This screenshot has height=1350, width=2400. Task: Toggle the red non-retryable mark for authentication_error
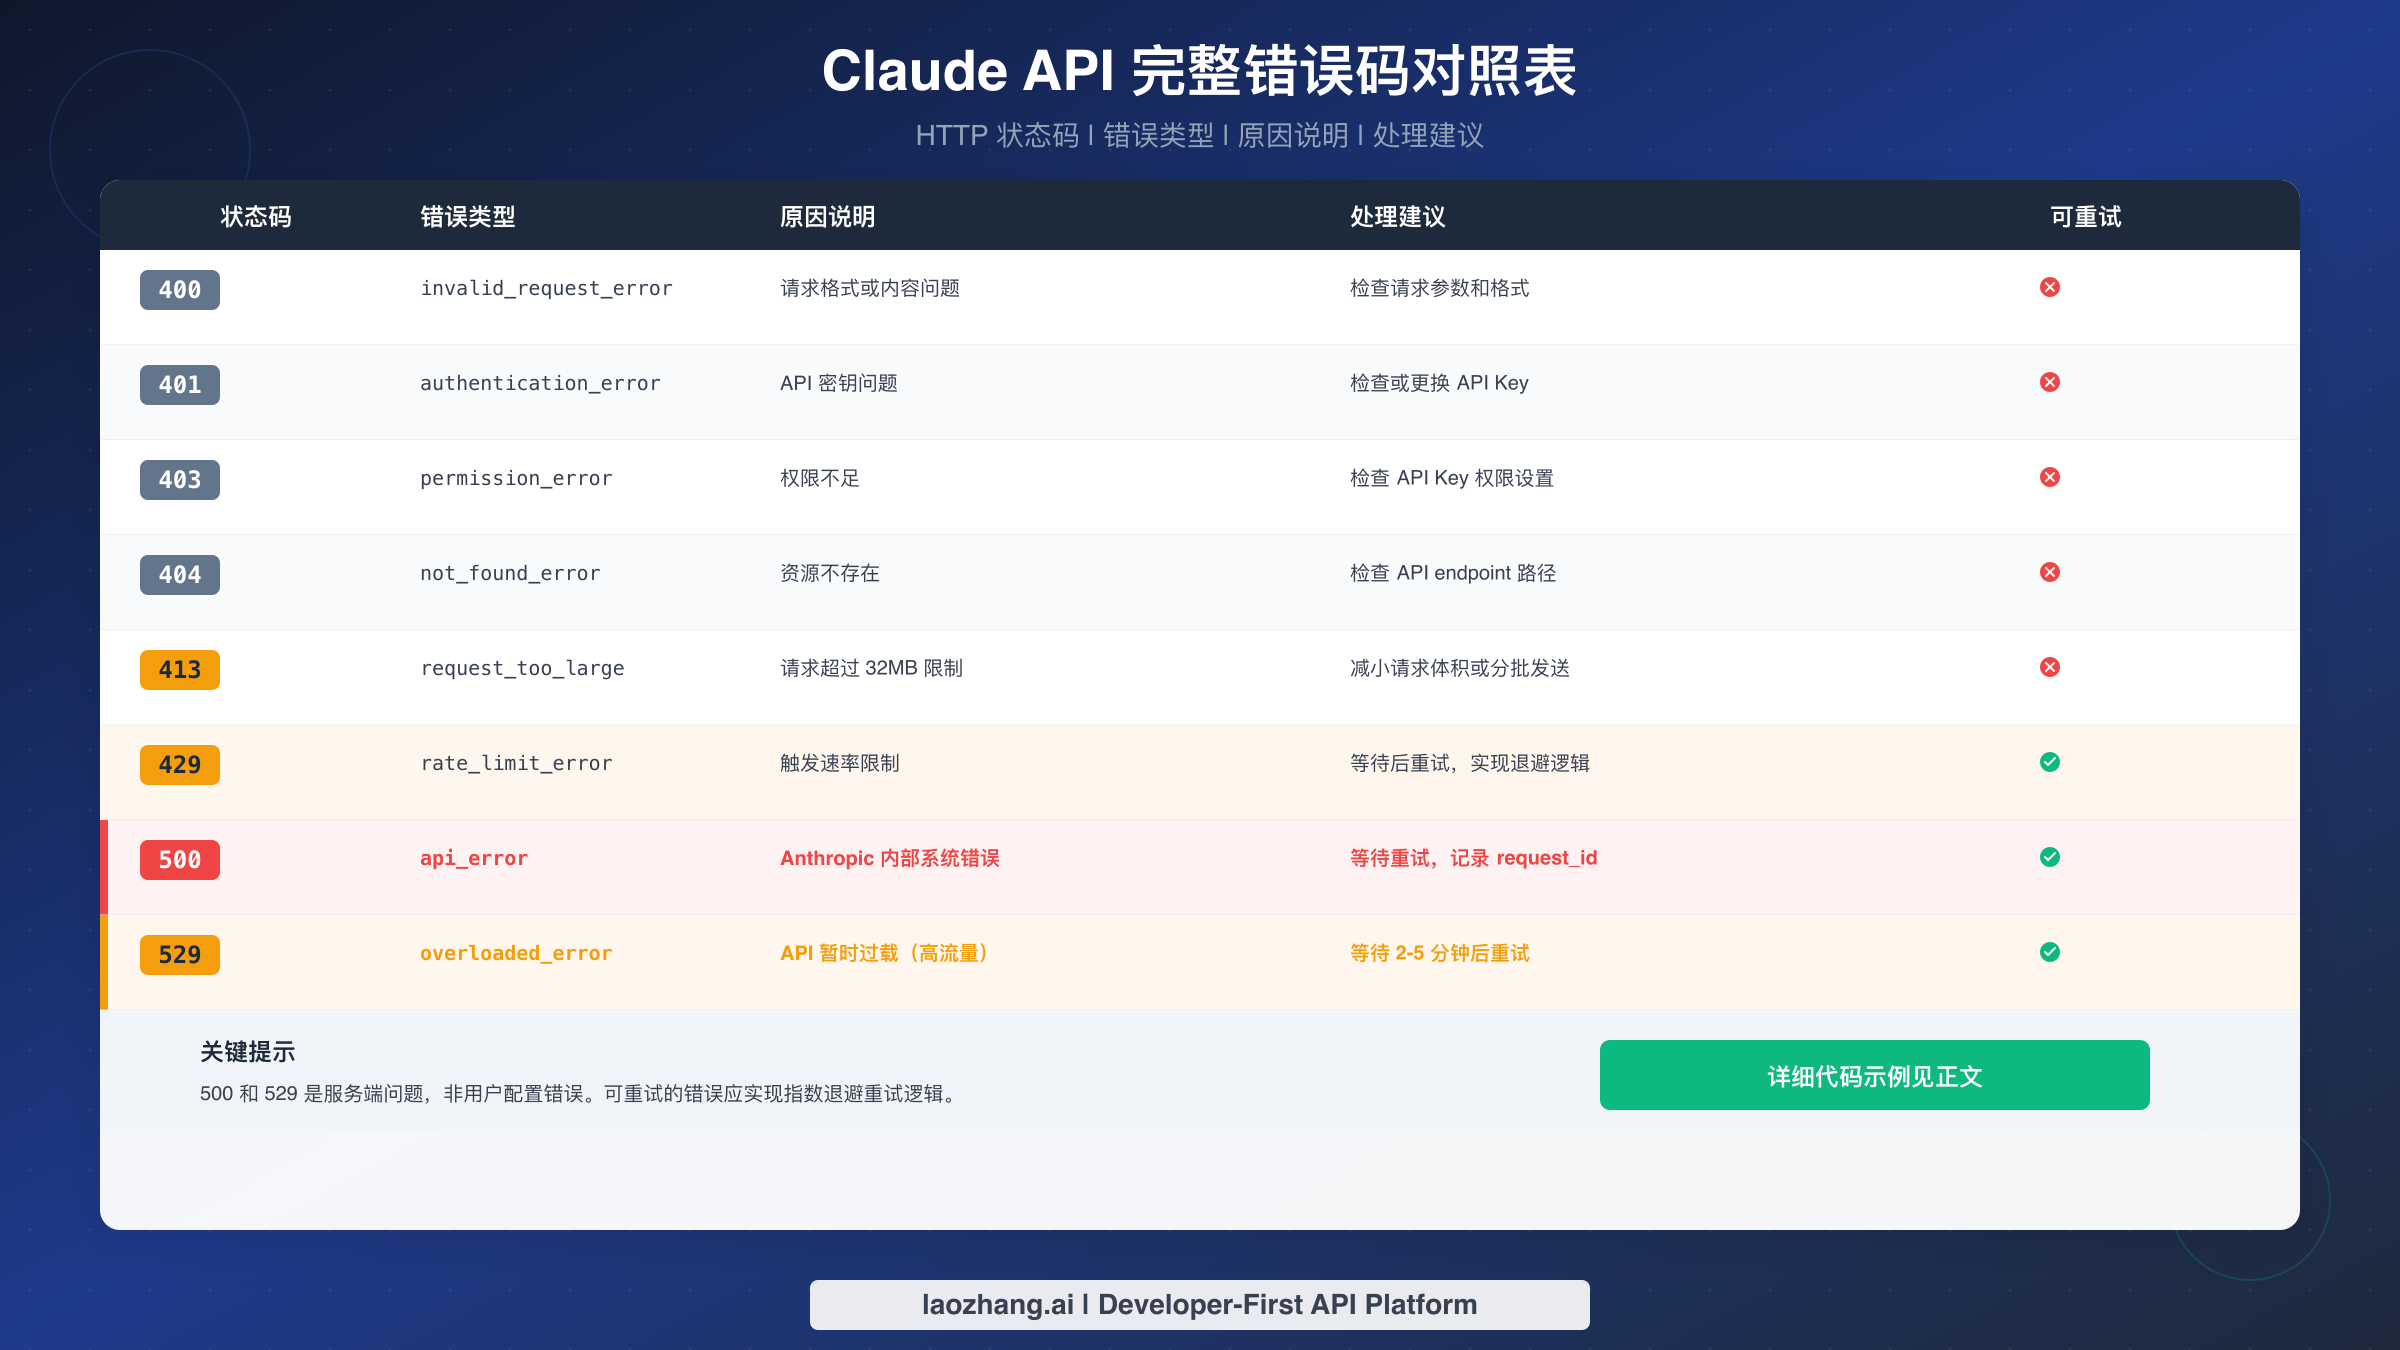click(x=2051, y=382)
